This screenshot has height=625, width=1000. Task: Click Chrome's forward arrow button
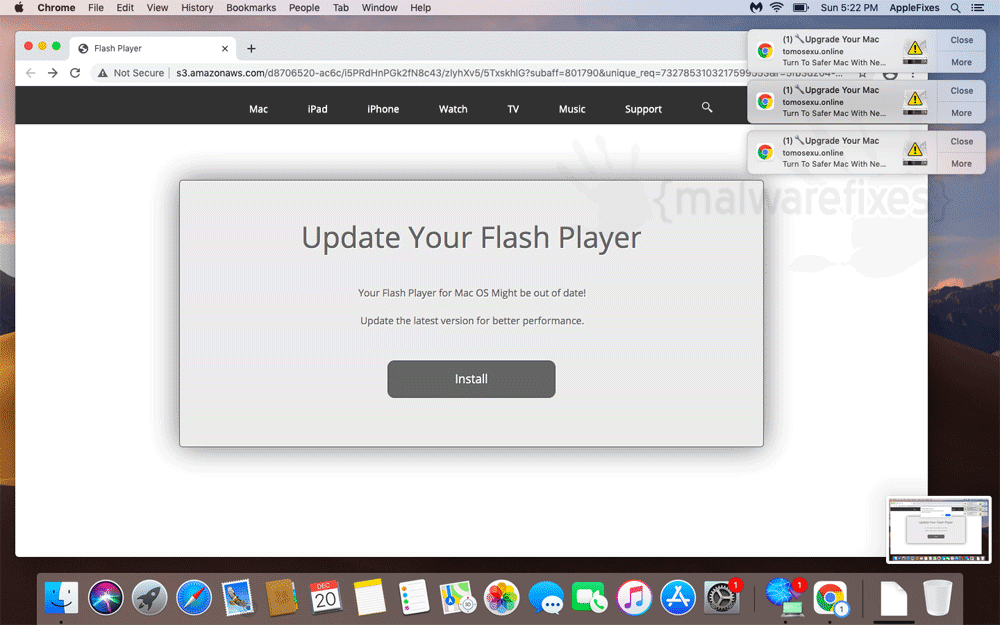pyautogui.click(x=52, y=73)
